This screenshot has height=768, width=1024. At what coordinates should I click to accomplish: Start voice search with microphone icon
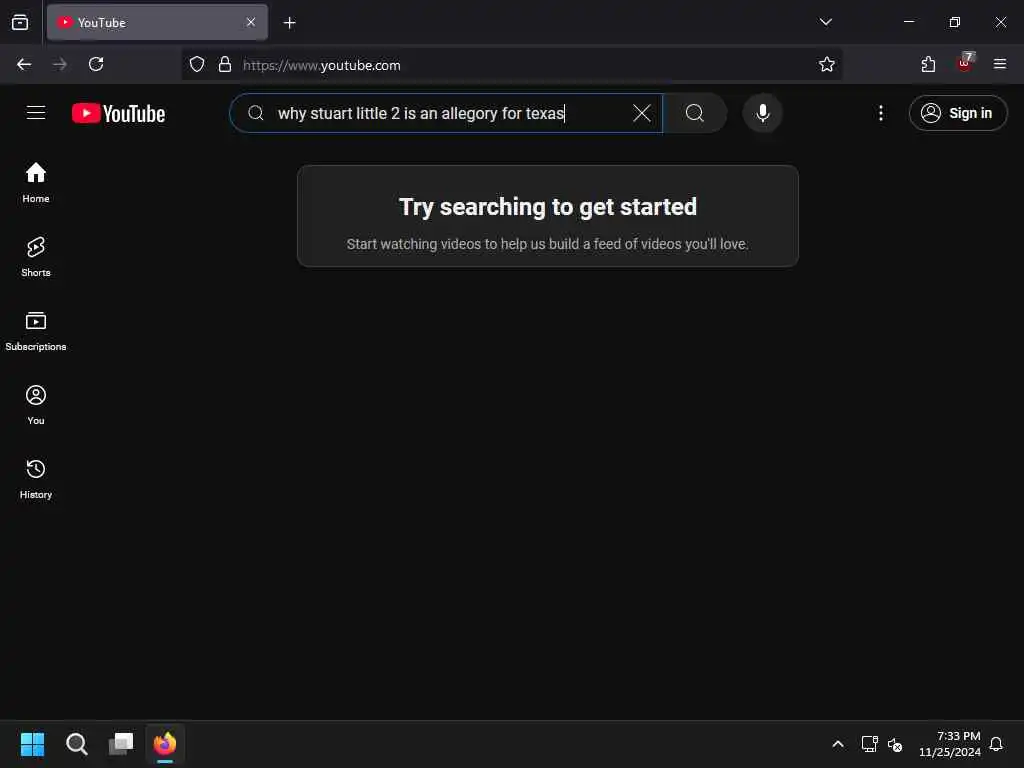(x=762, y=113)
